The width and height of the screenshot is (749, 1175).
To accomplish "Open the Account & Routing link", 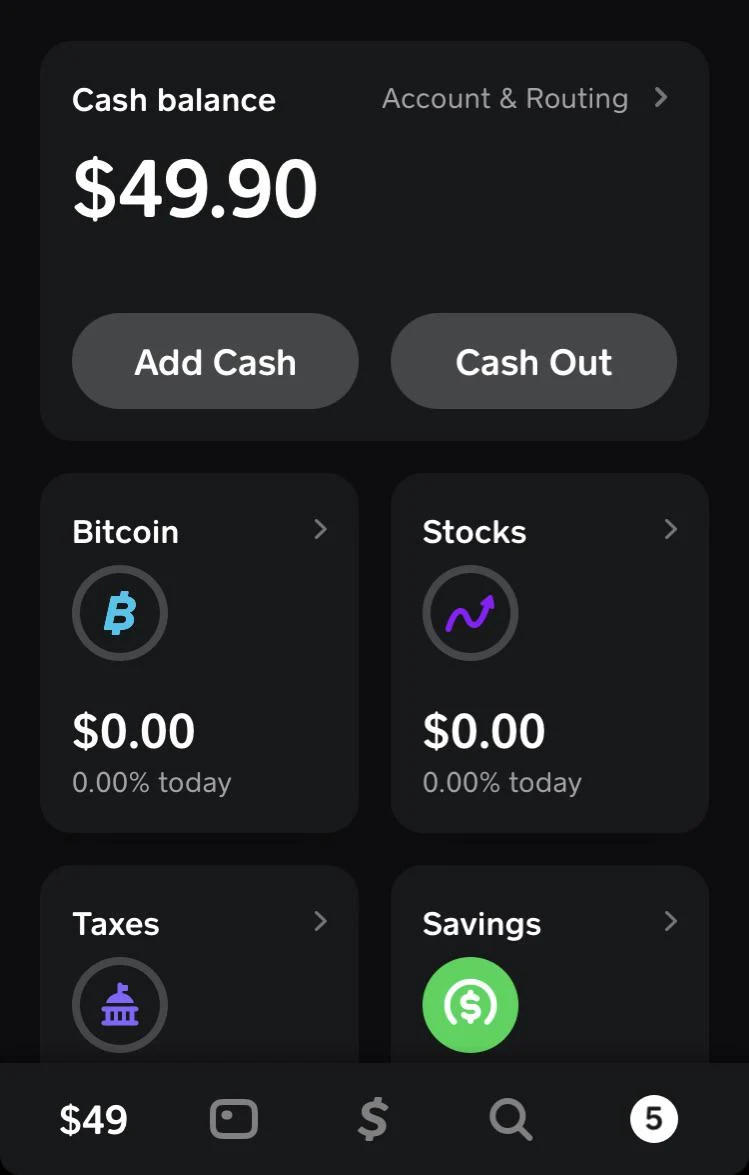I will click(505, 99).
